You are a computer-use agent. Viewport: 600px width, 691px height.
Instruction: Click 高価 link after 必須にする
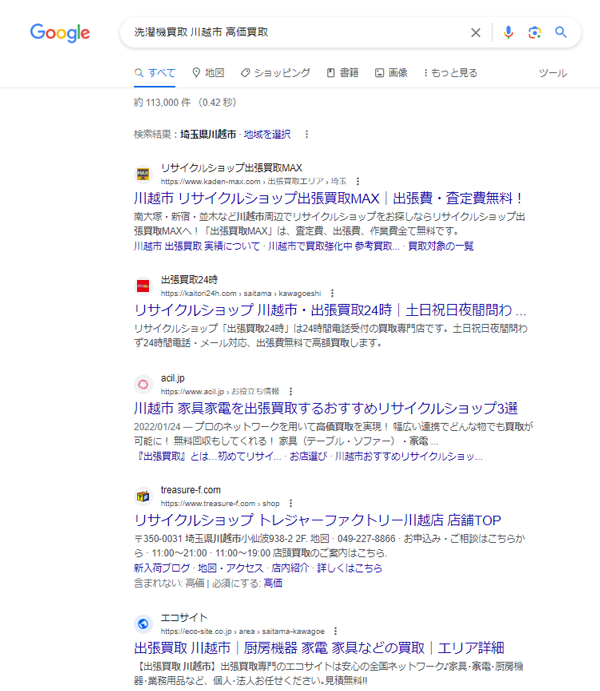click(273, 583)
